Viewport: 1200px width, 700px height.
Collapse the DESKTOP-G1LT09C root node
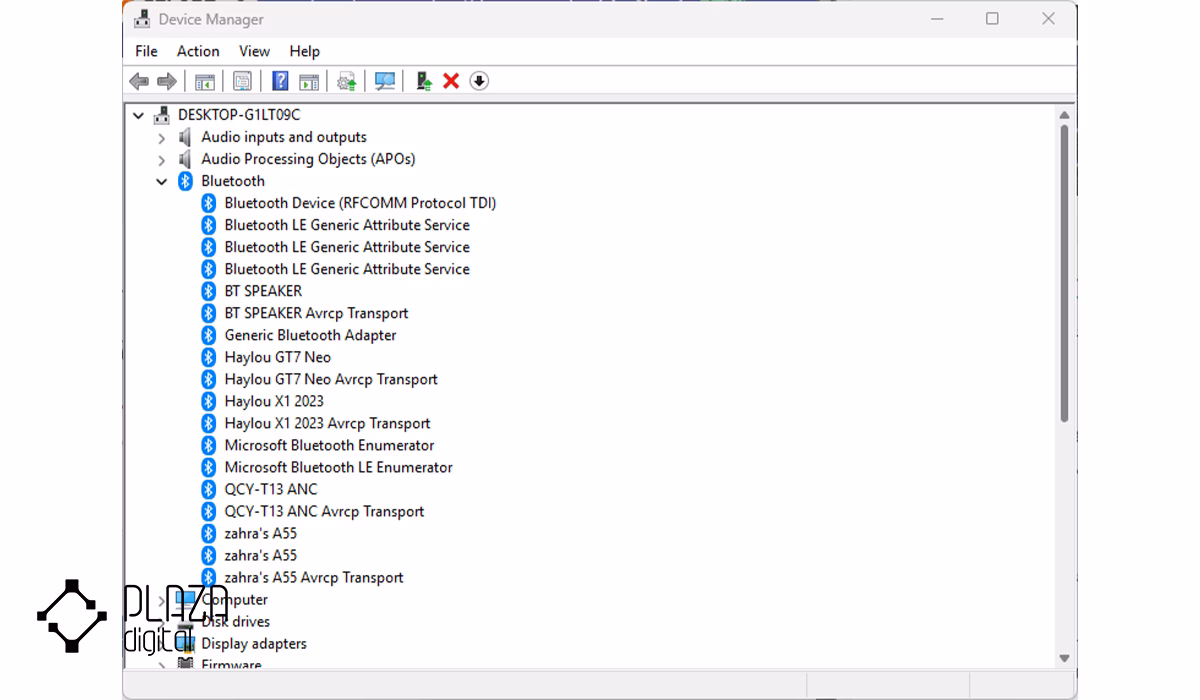click(139, 115)
